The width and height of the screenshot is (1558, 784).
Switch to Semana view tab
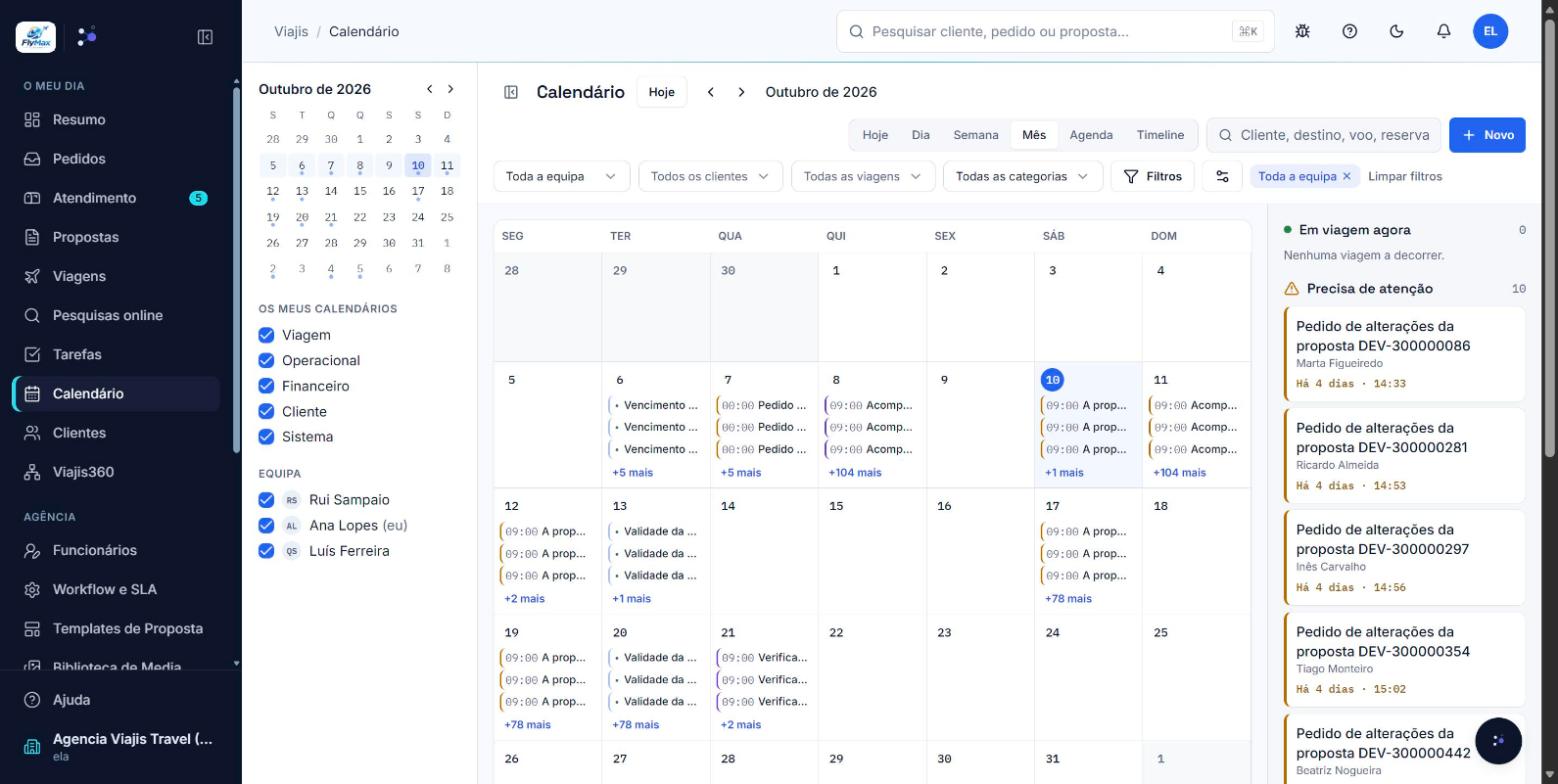[x=975, y=135]
